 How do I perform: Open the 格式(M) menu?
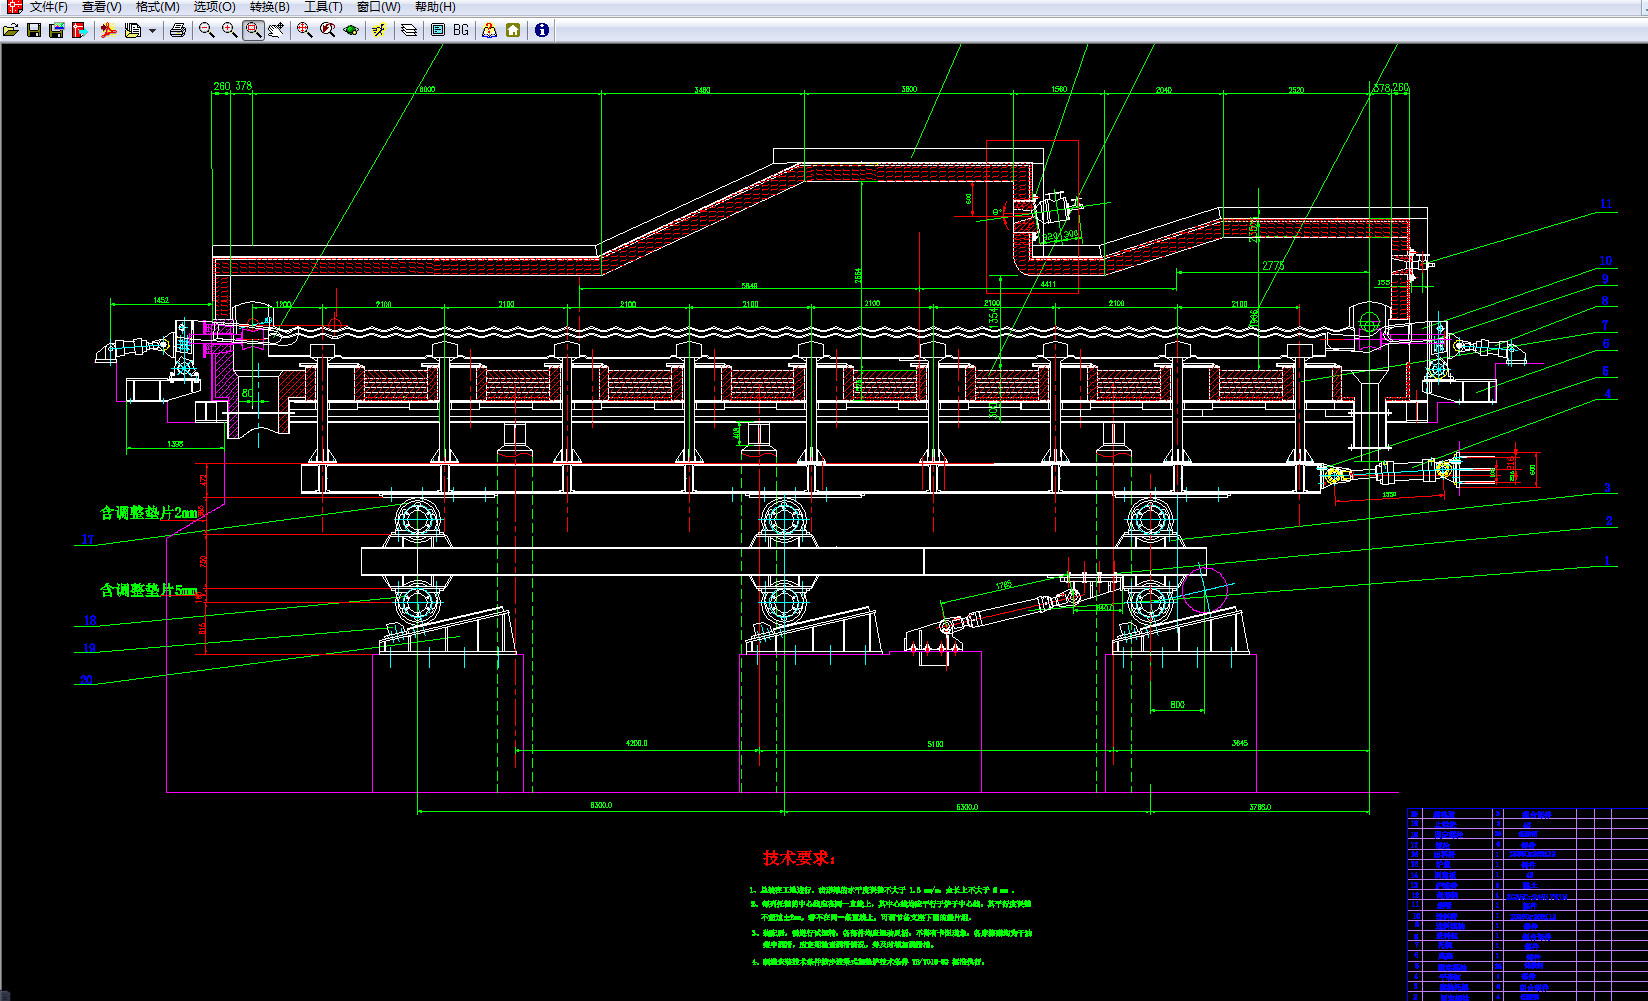[x=157, y=7]
